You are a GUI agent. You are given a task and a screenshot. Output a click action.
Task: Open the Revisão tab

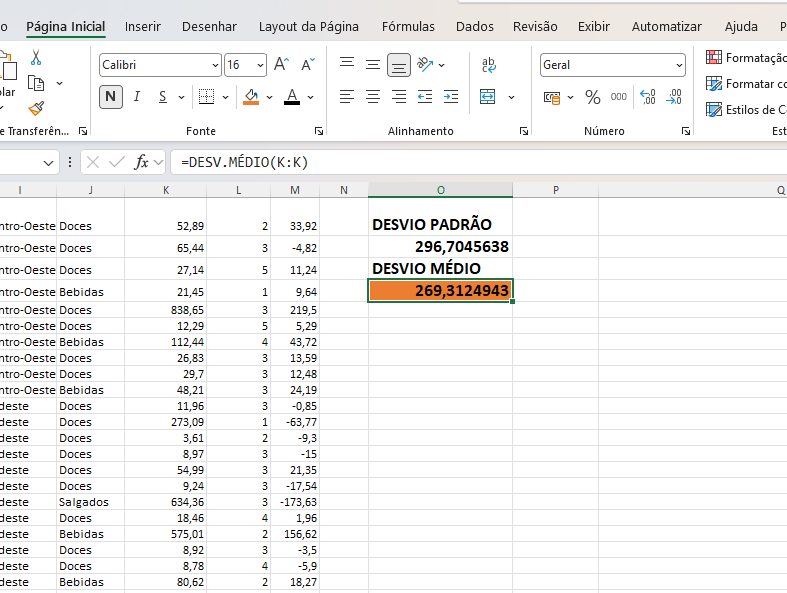535,27
